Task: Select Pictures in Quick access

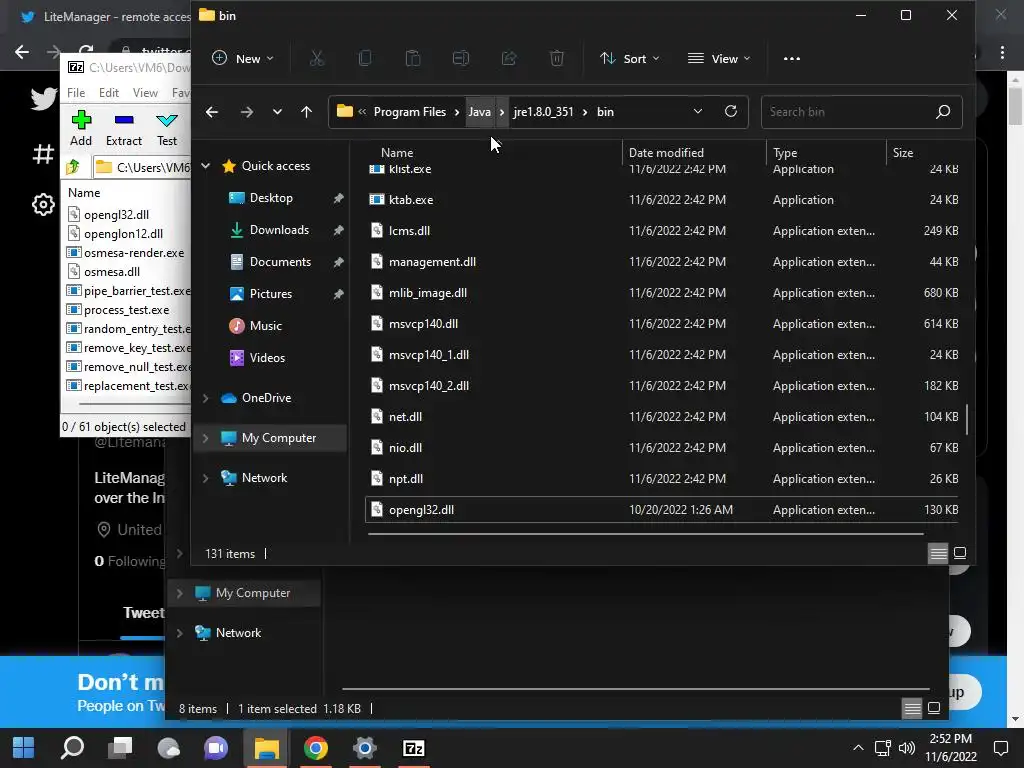Action: click(270, 294)
